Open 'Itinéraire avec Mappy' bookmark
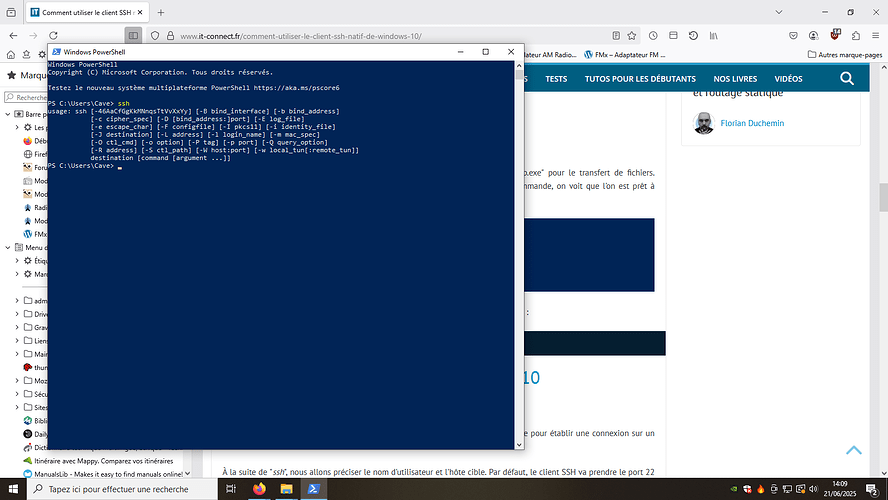The image size is (888, 500). point(98,461)
